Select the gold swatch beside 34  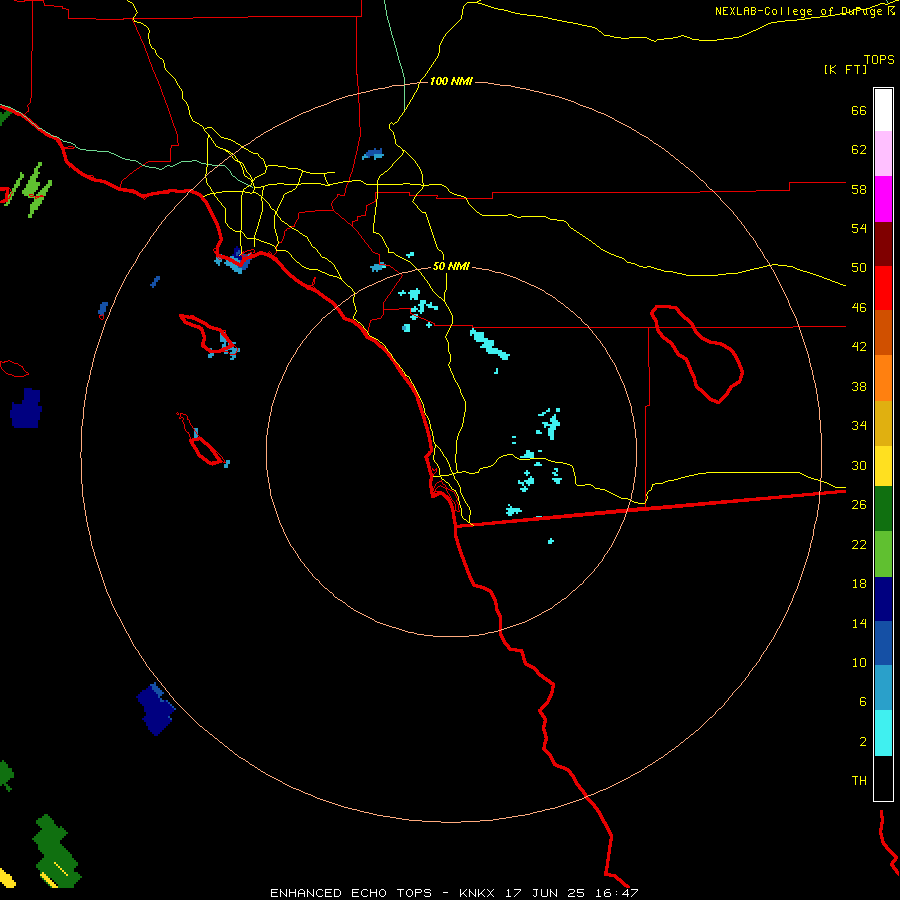click(x=883, y=423)
